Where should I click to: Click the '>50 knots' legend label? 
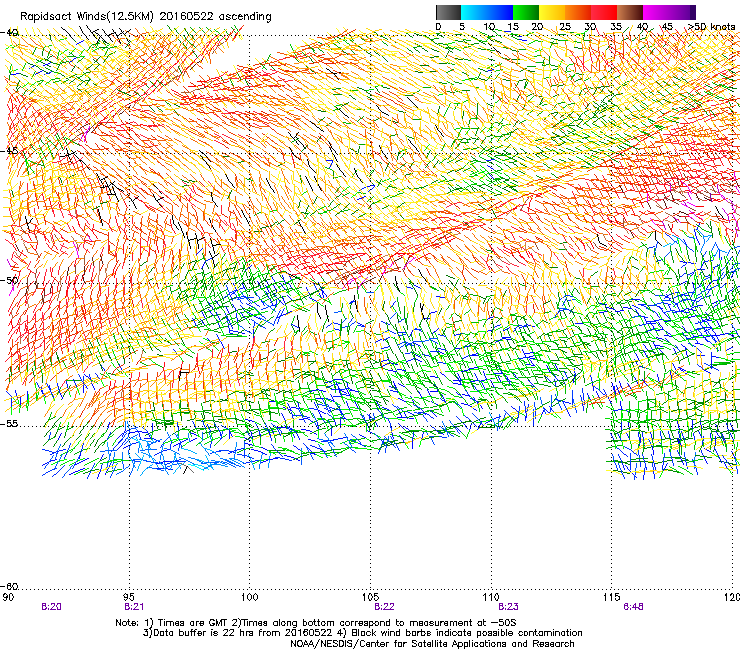pyautogui.click(x=712, y=27)
